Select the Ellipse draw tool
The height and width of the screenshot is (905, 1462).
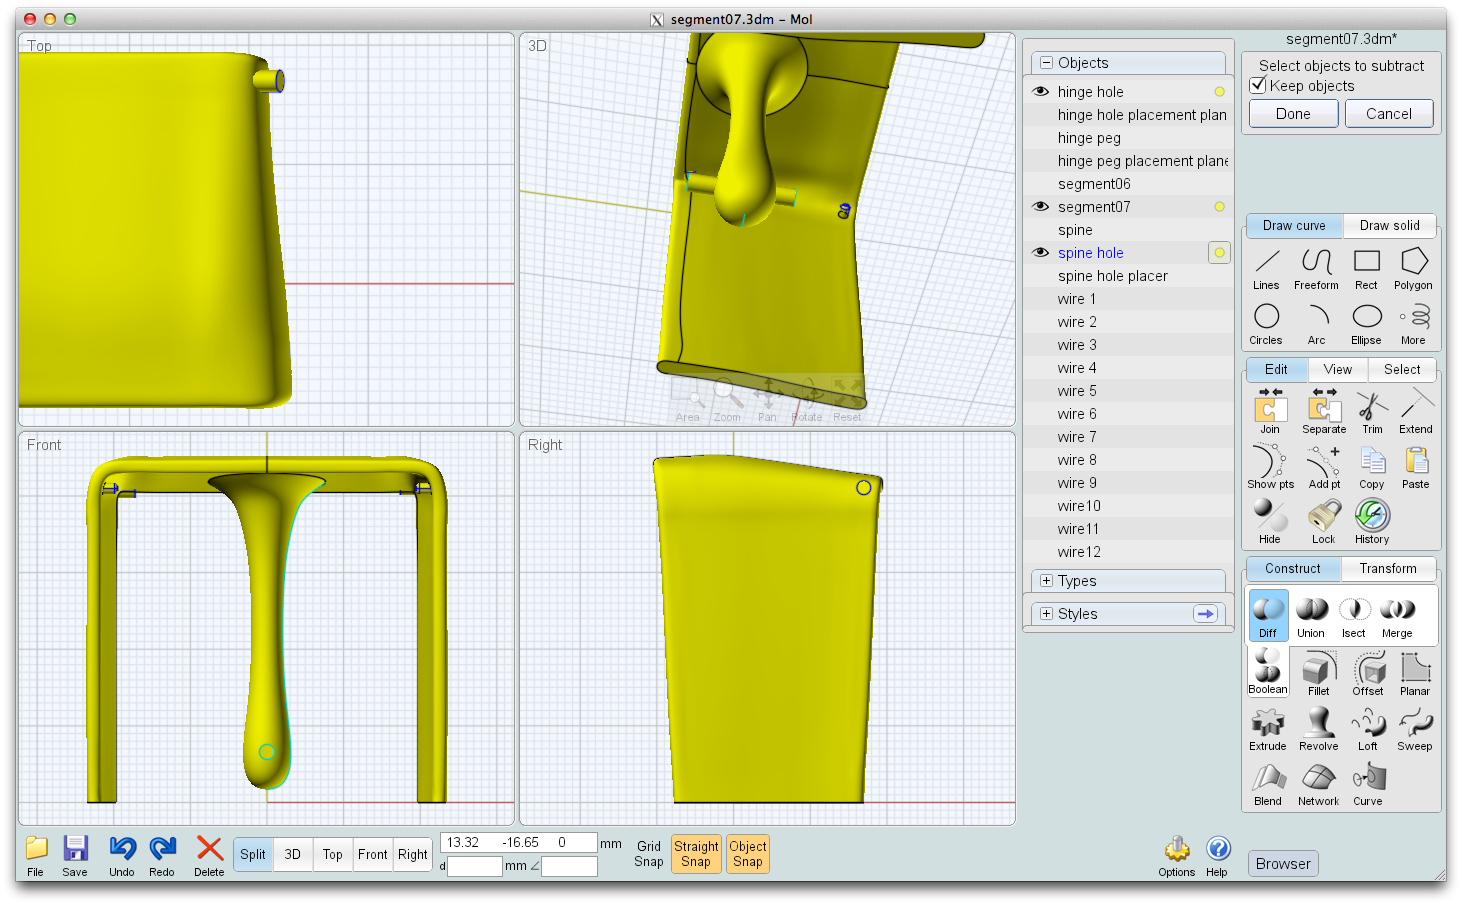coord(1366,324)
